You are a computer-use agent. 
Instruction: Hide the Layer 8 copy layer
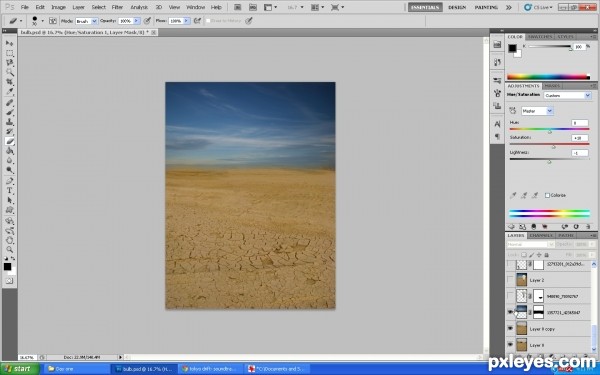[x=510, y=328]
